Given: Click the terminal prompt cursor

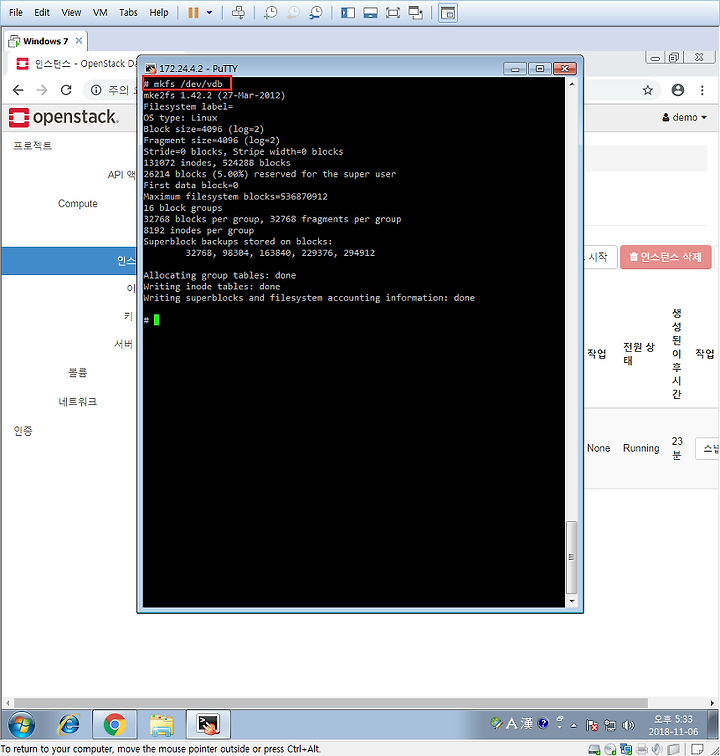Looking at the screenshot, I should pyautogui.click(x=156, y=320).
